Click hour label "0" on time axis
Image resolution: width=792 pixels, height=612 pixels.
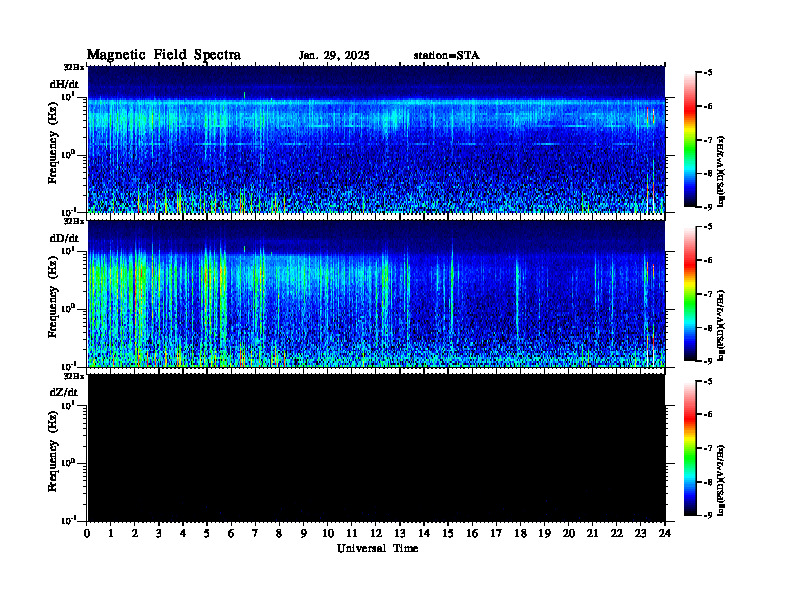point(87,533)
